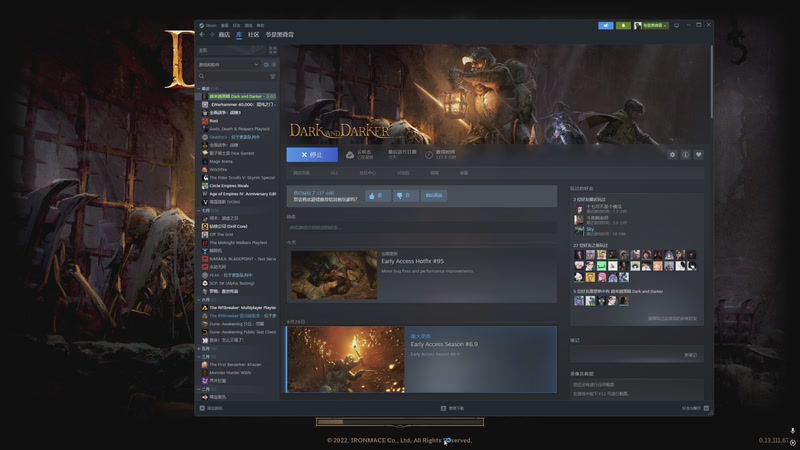The image size is (800, 450).
Task: Switch to the 库 library tab
Action: pos(239,35)
